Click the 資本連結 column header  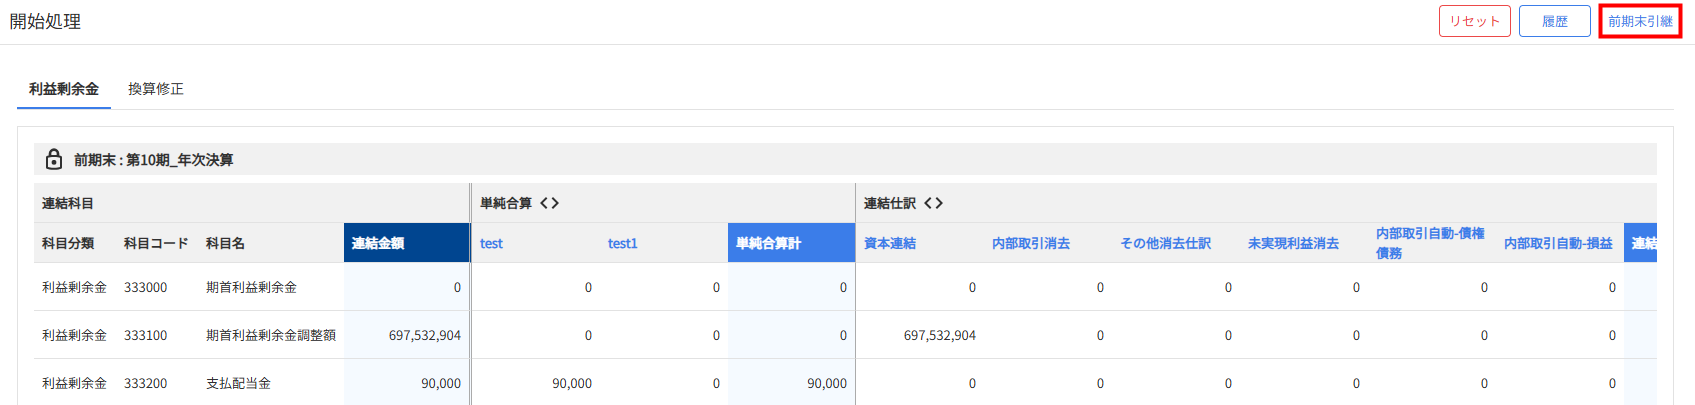[x=890, y=243]
